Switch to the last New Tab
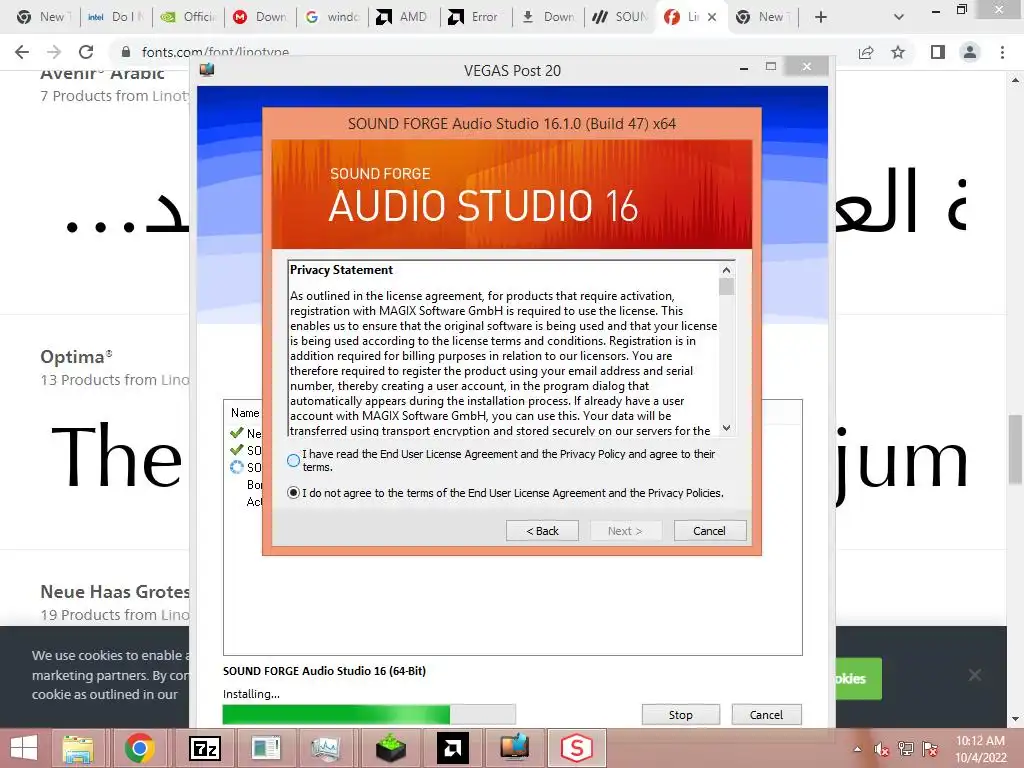The image size is (1024, 768). tap(763, 17)
